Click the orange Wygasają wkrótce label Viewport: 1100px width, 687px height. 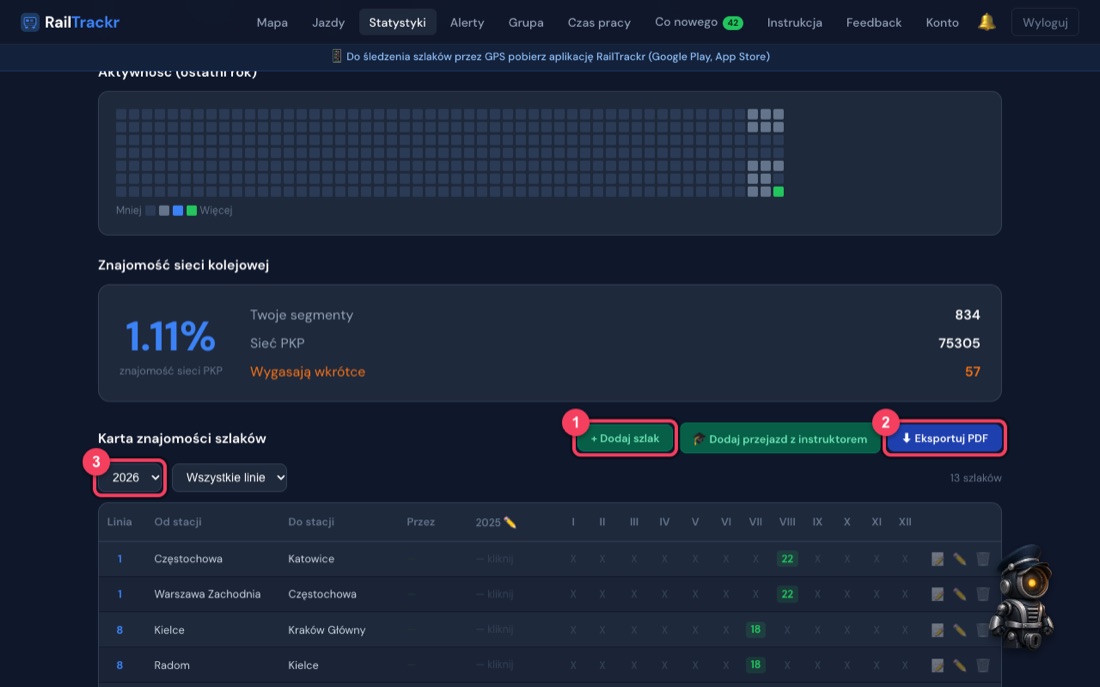tap(308, 372)
